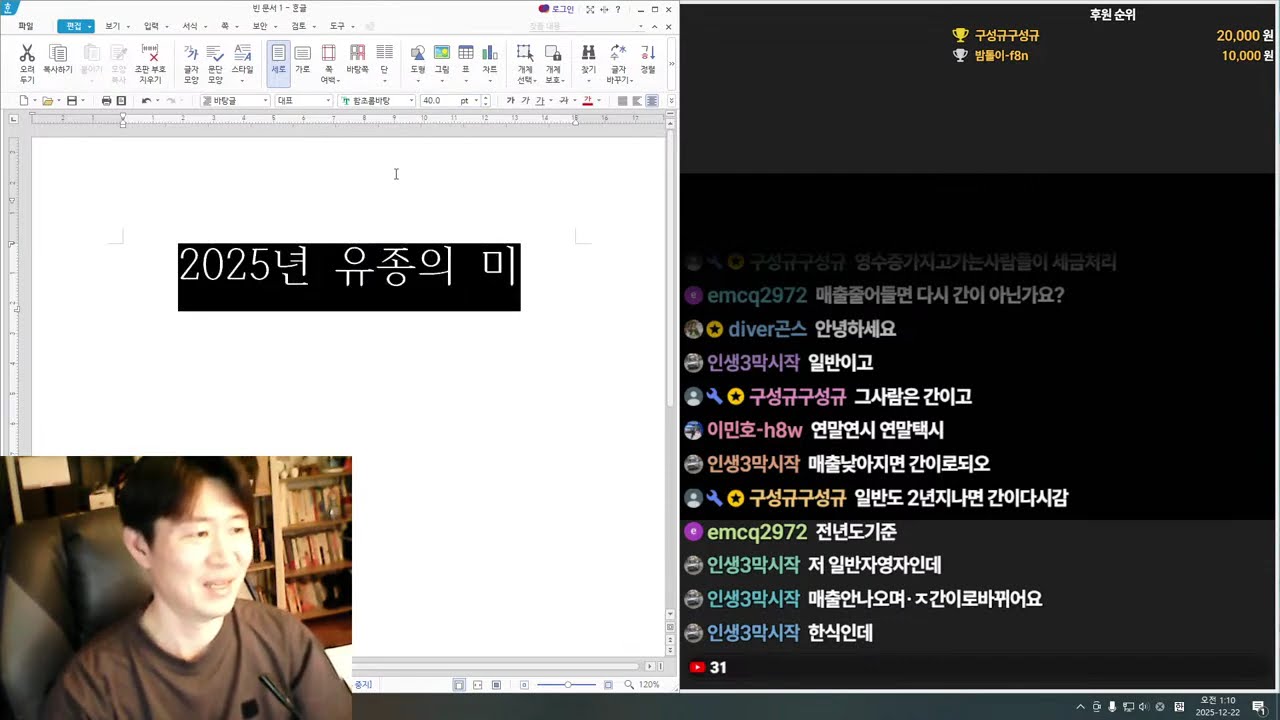Expand dropdown arrow under 도형
This screenshot has width=1280, height=720.
click(x=418, y=80)
